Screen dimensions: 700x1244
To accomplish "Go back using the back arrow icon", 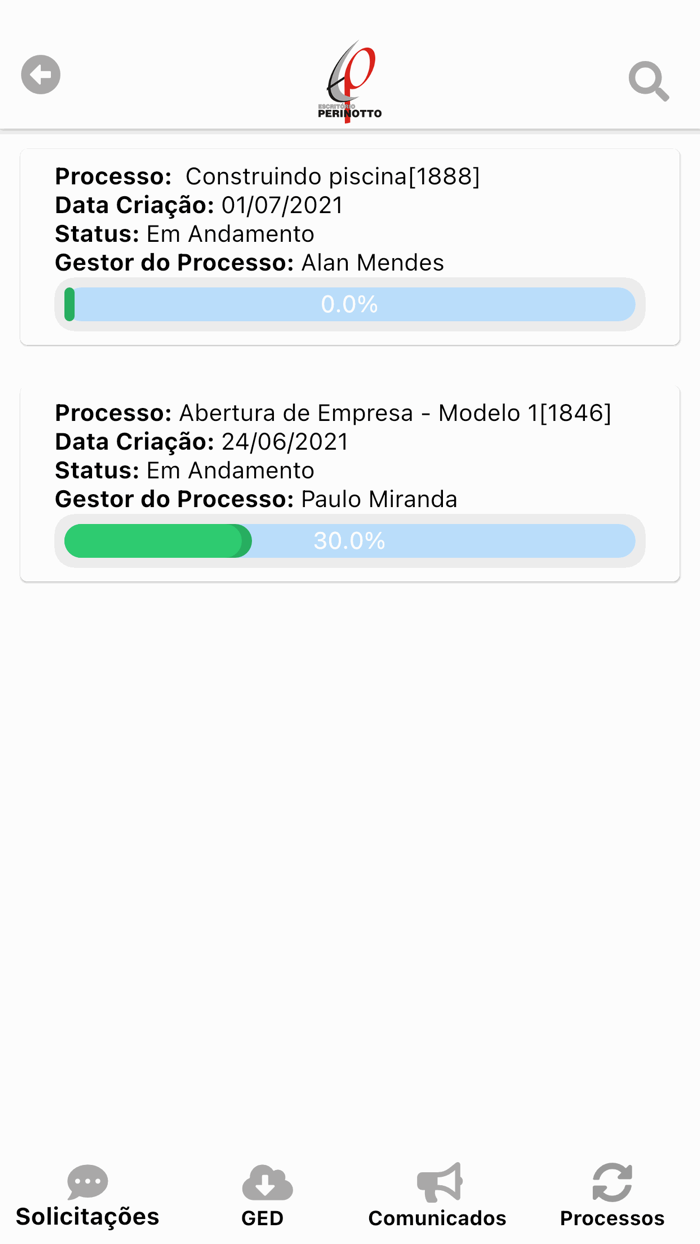I will click(40, 74).
